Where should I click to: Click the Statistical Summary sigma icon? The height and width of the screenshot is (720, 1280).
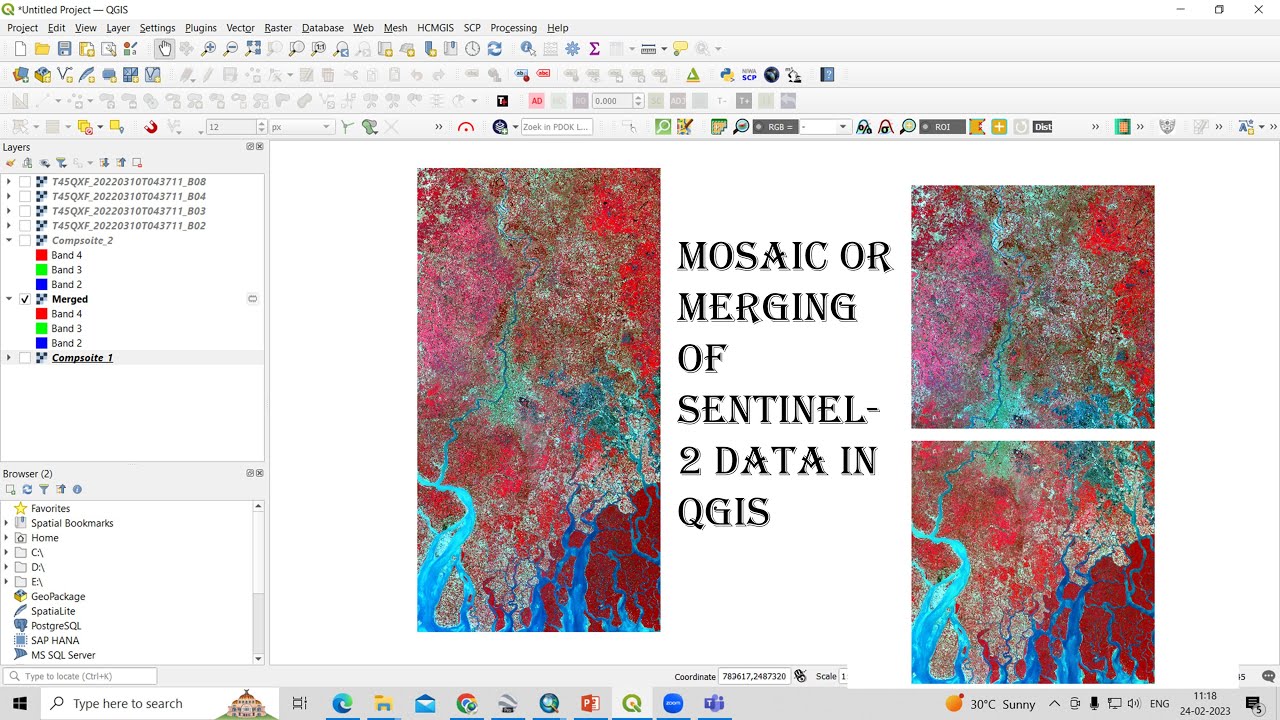click(594, 48)
